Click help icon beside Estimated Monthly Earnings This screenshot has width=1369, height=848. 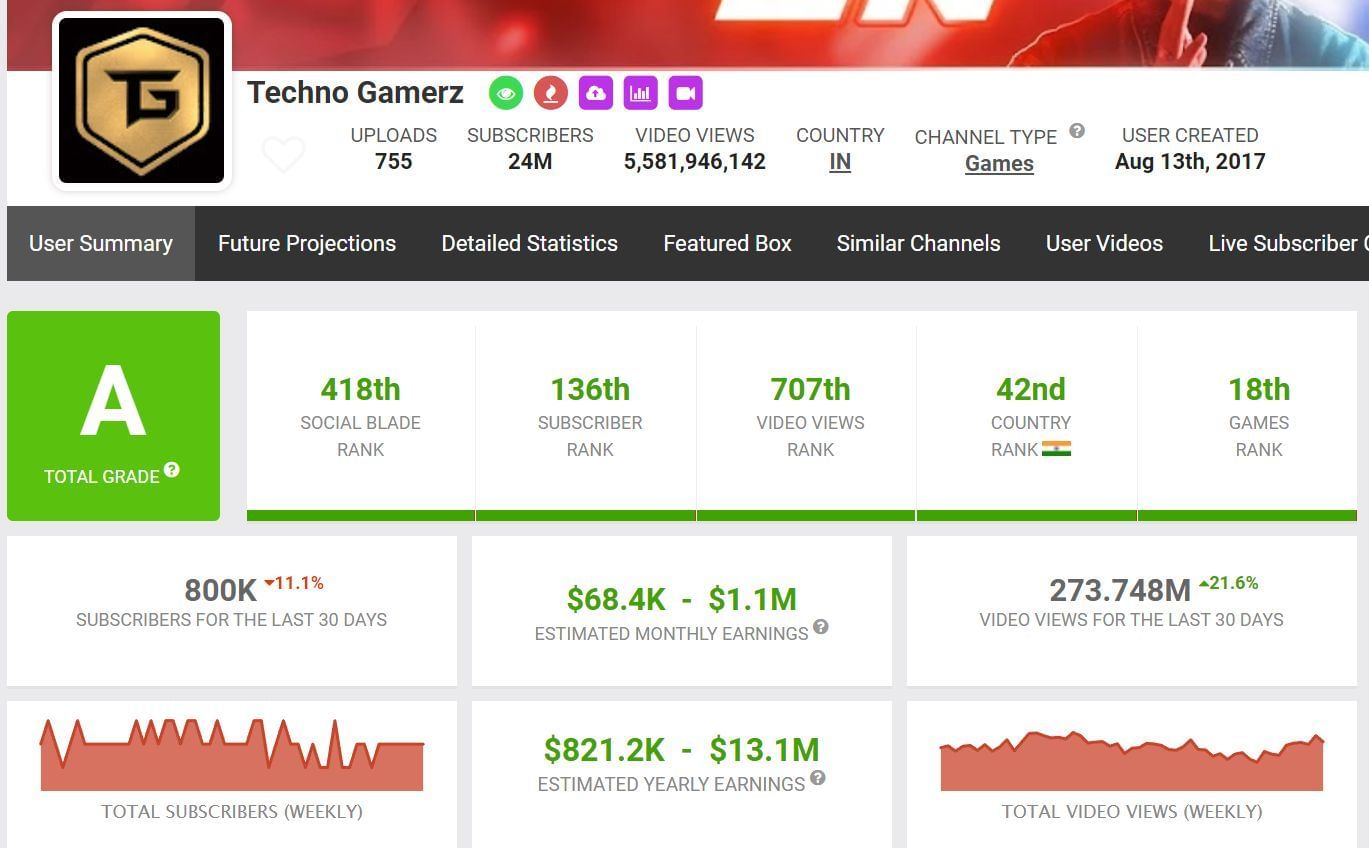820,627
